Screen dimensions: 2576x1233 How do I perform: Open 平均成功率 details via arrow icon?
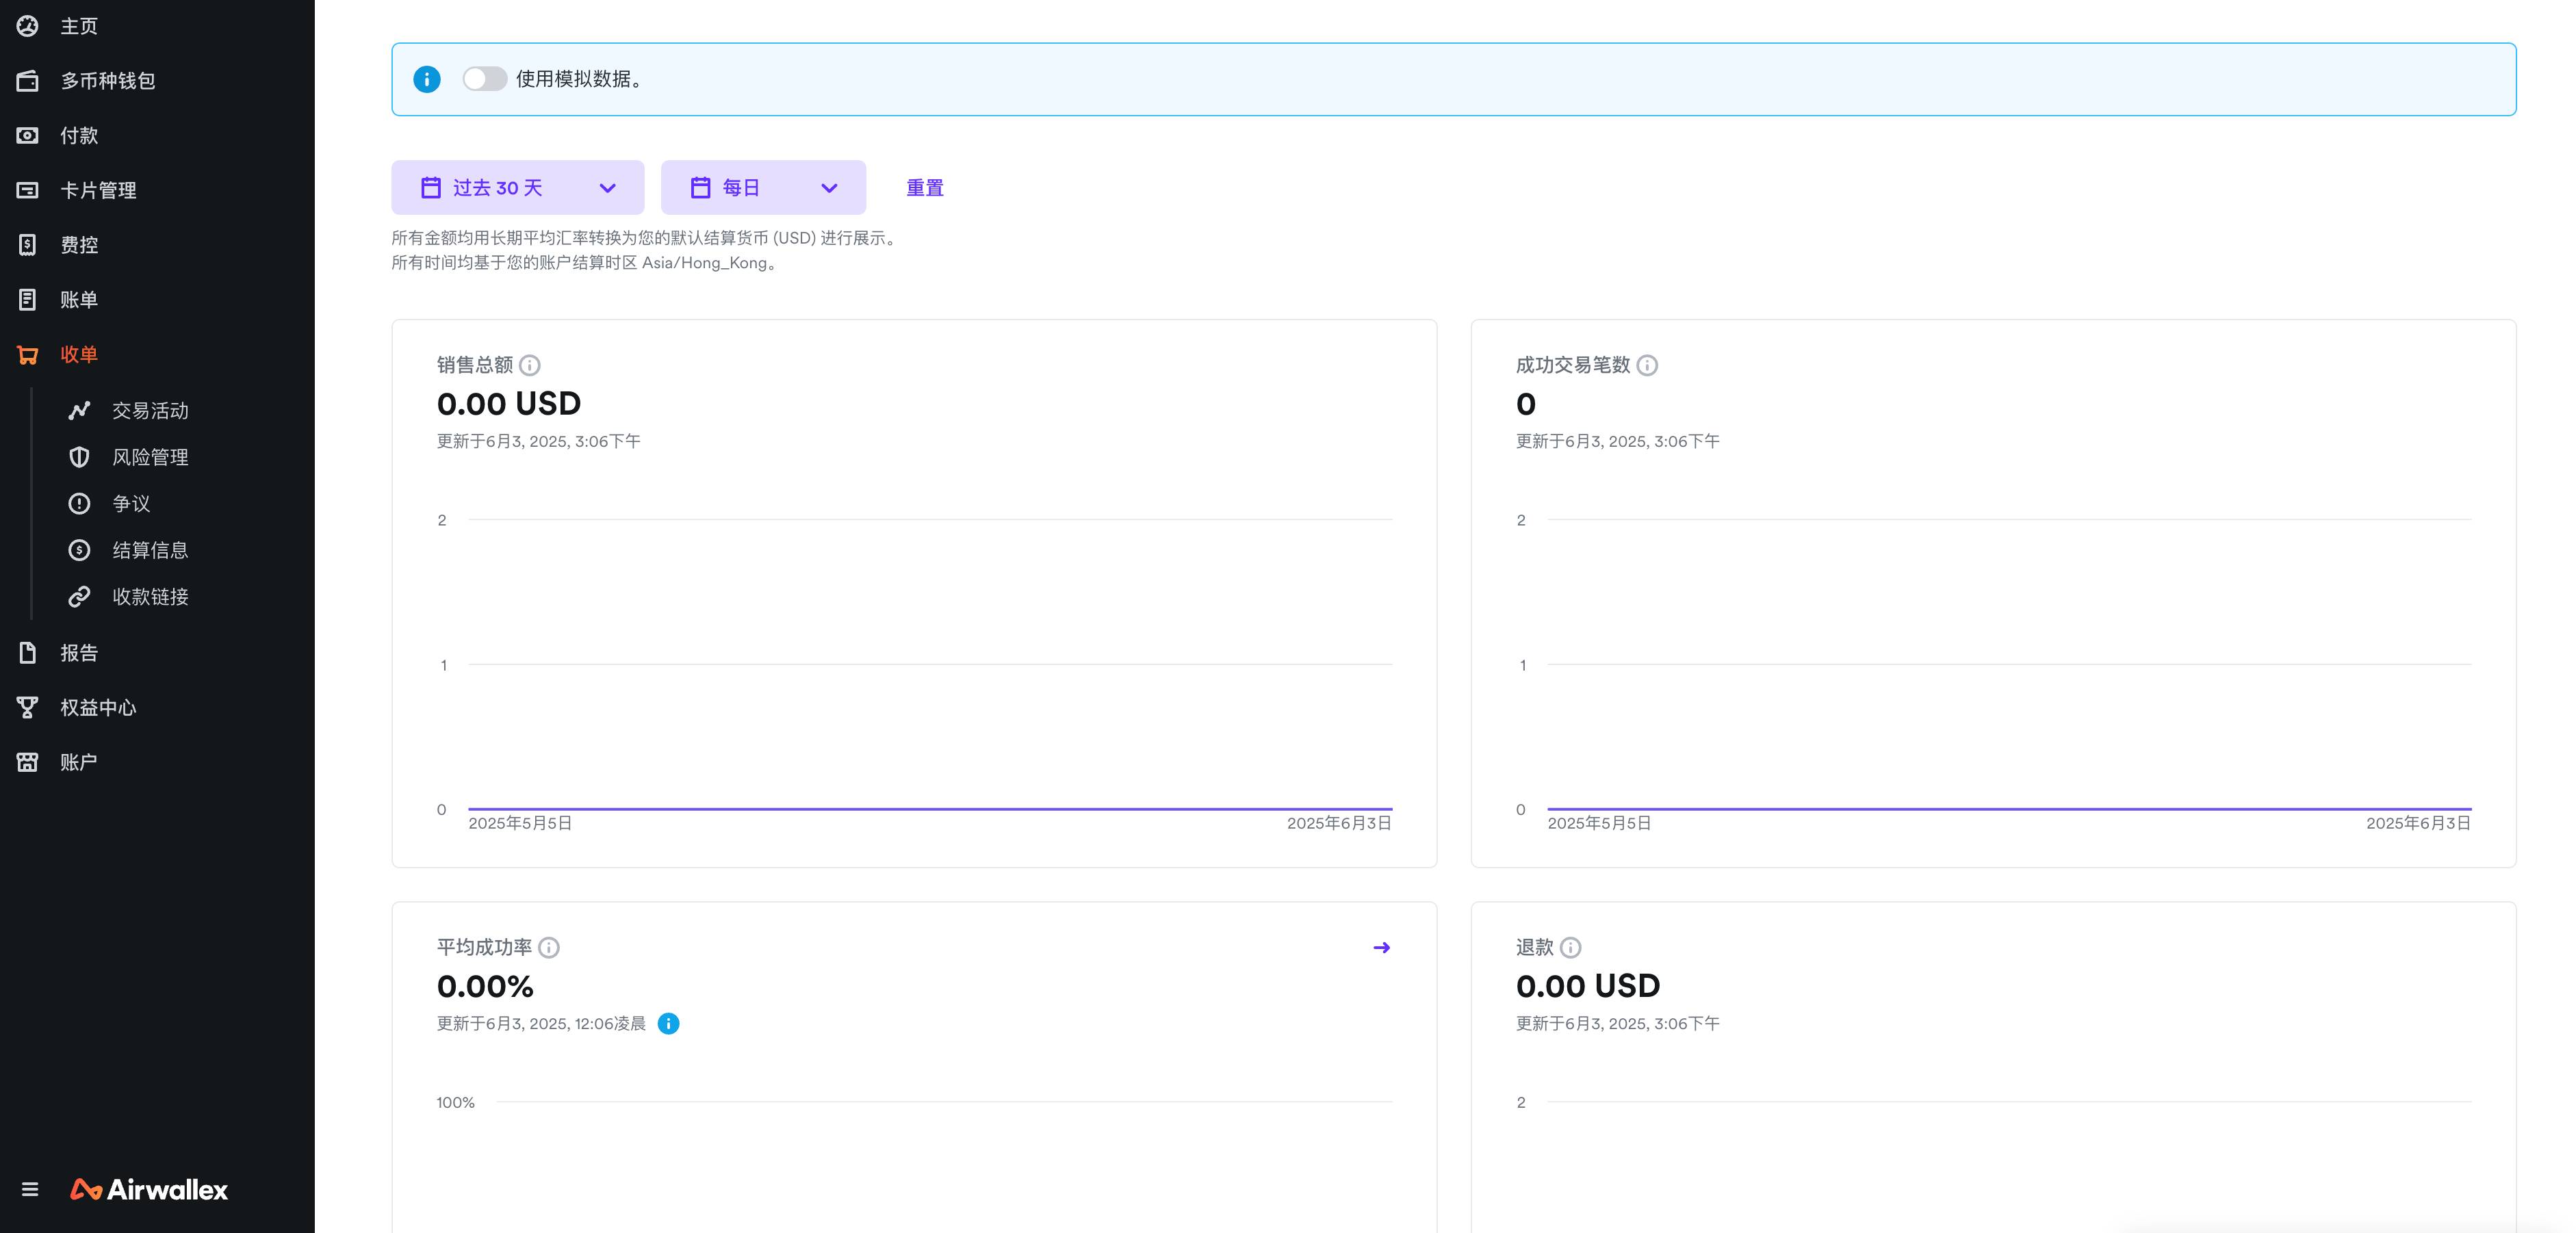[x=1381, y=948]
